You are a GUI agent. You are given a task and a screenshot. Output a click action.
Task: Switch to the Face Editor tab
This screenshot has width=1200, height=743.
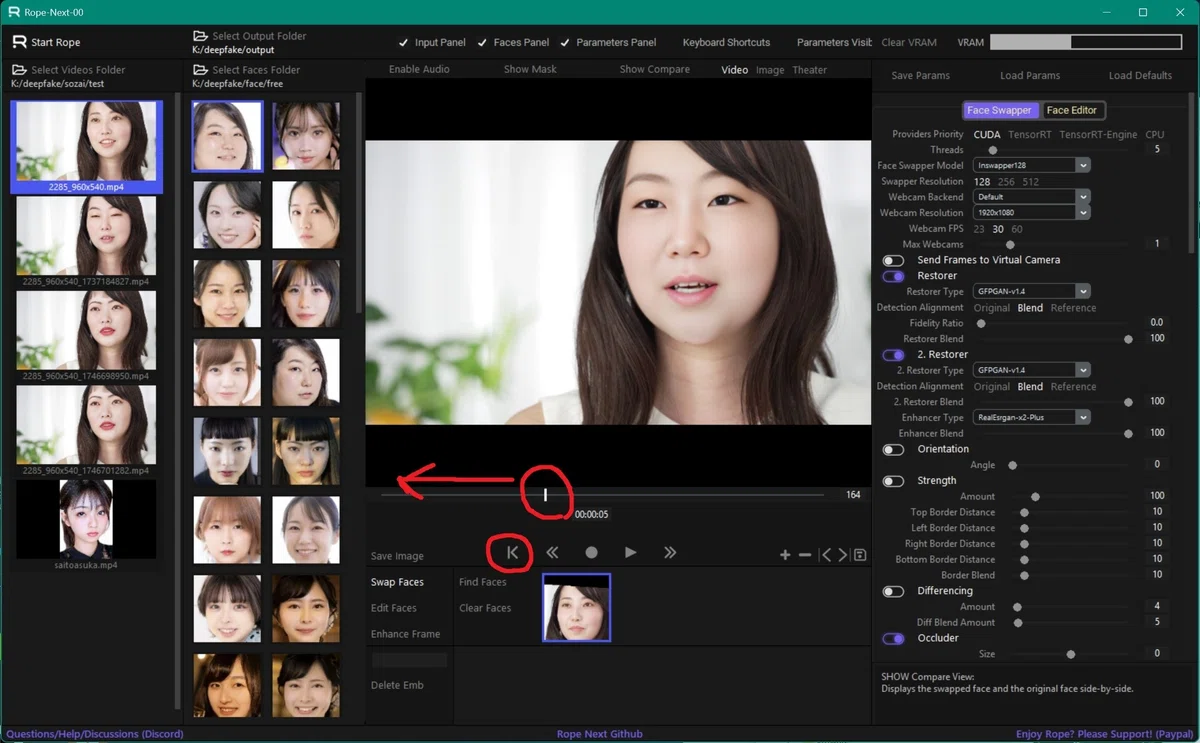click(1071, 110)
